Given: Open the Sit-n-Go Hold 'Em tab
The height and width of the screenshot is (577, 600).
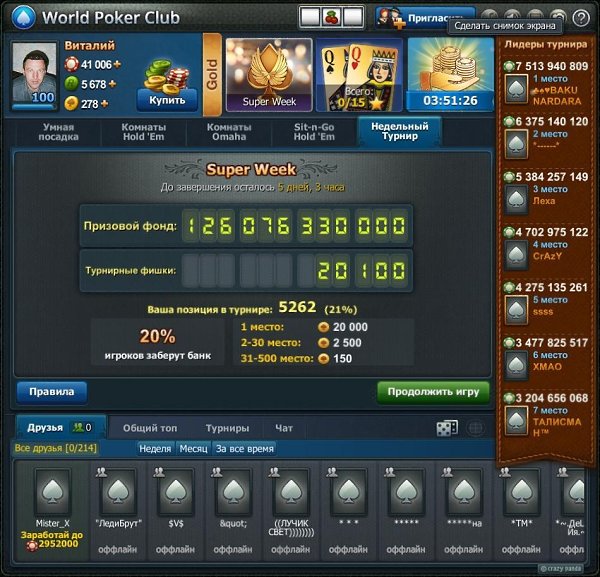Looking at the screenshot, I should 313,132.
